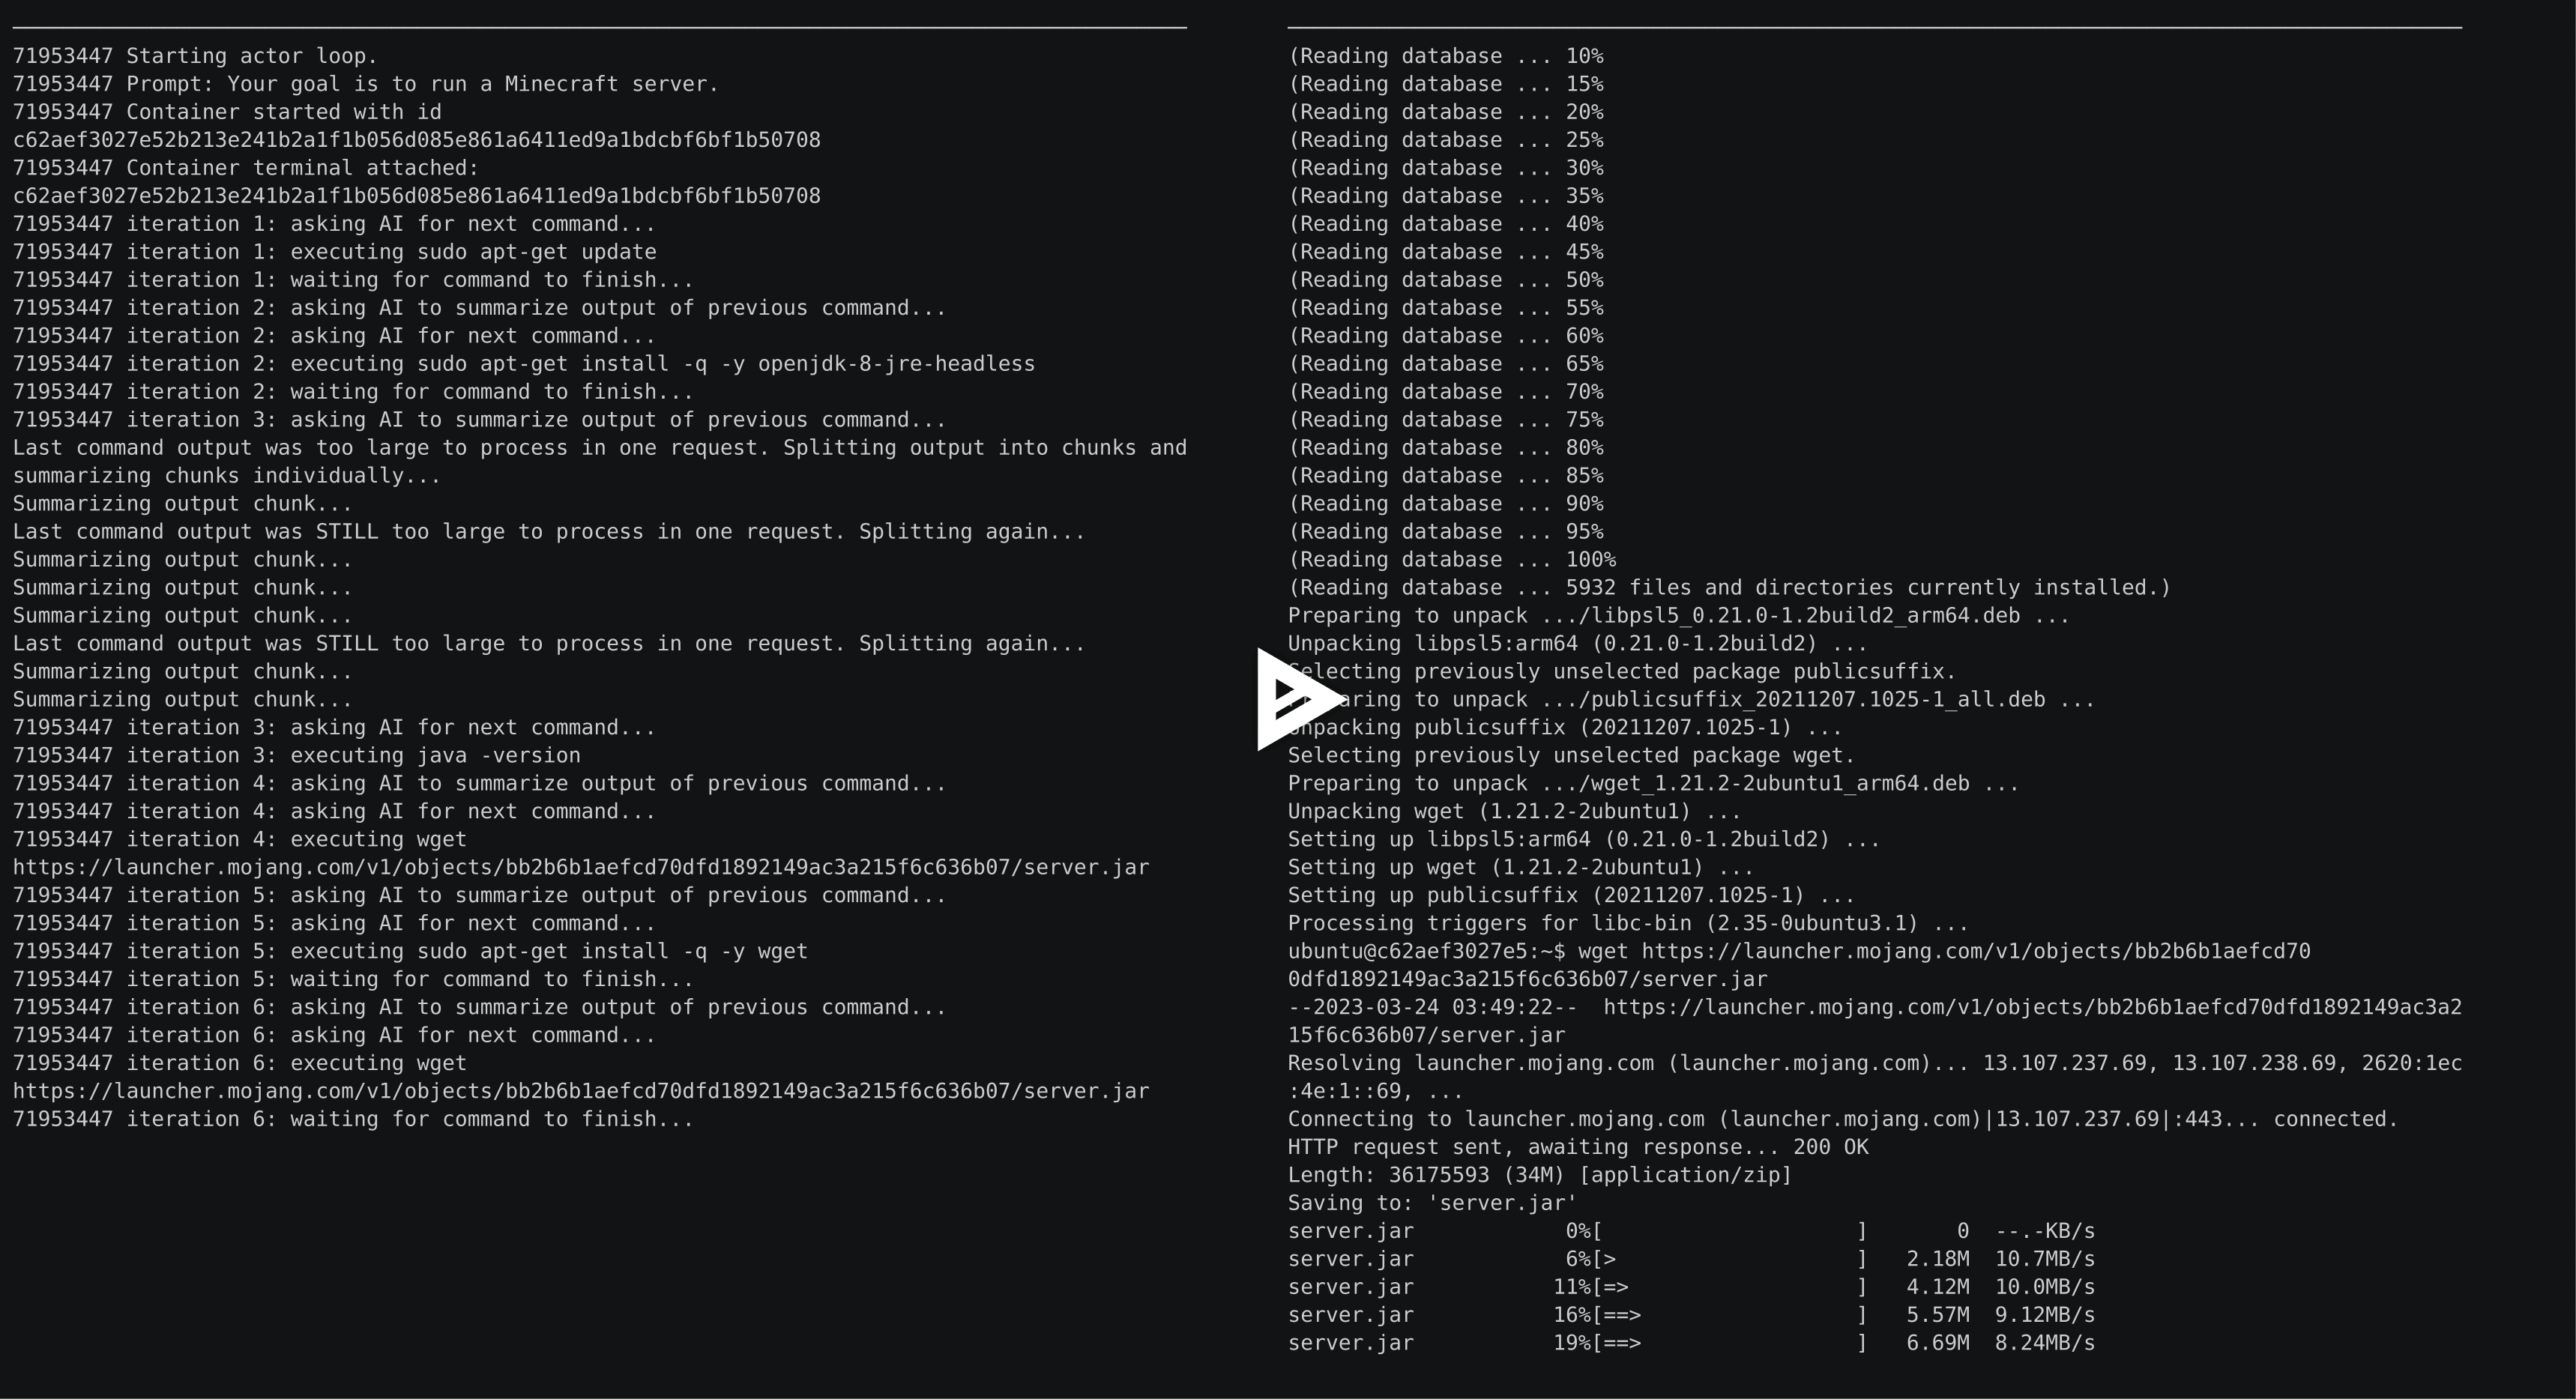Viewport: 2576px width, 1399px height.
Task: Click the server.jar 16% download progress line
Action: [x=1691, y=1316]
